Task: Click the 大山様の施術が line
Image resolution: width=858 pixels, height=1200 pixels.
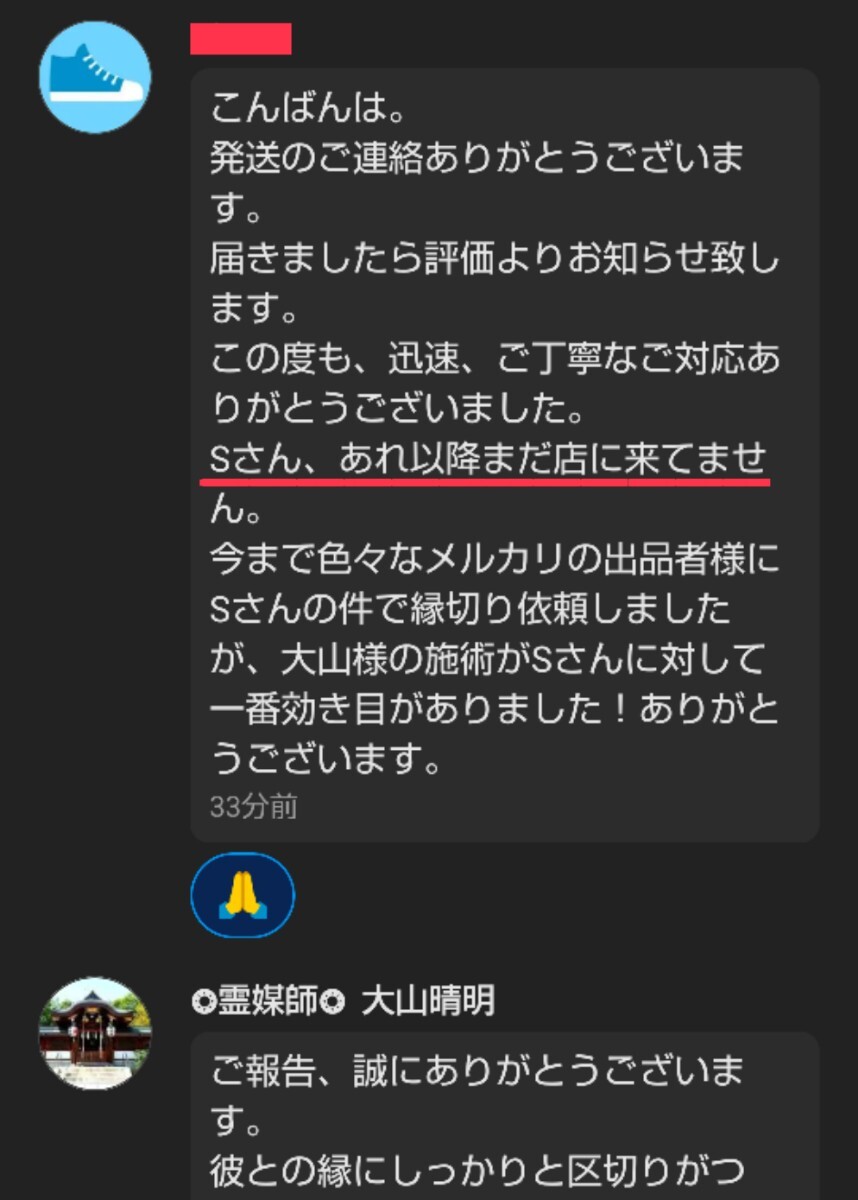Action: [x=488, y=659]
